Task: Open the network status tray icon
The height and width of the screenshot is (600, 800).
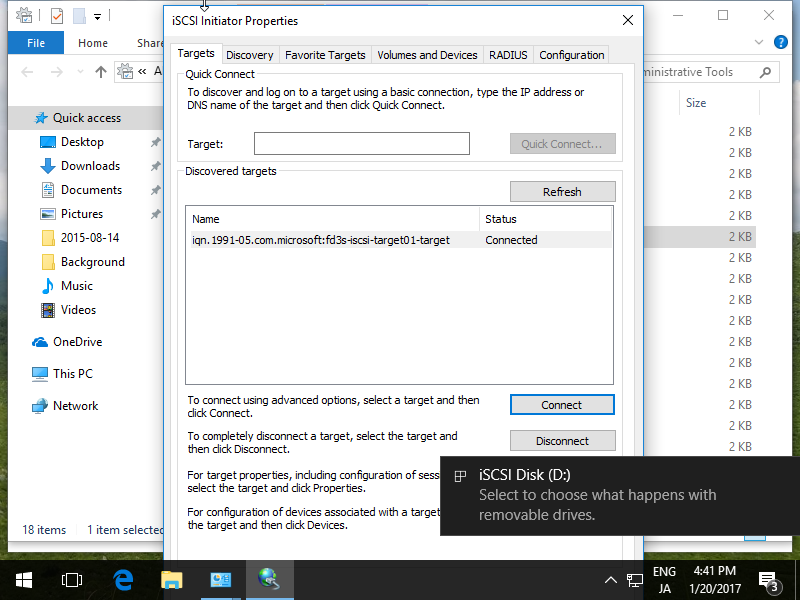Action: 635,580
